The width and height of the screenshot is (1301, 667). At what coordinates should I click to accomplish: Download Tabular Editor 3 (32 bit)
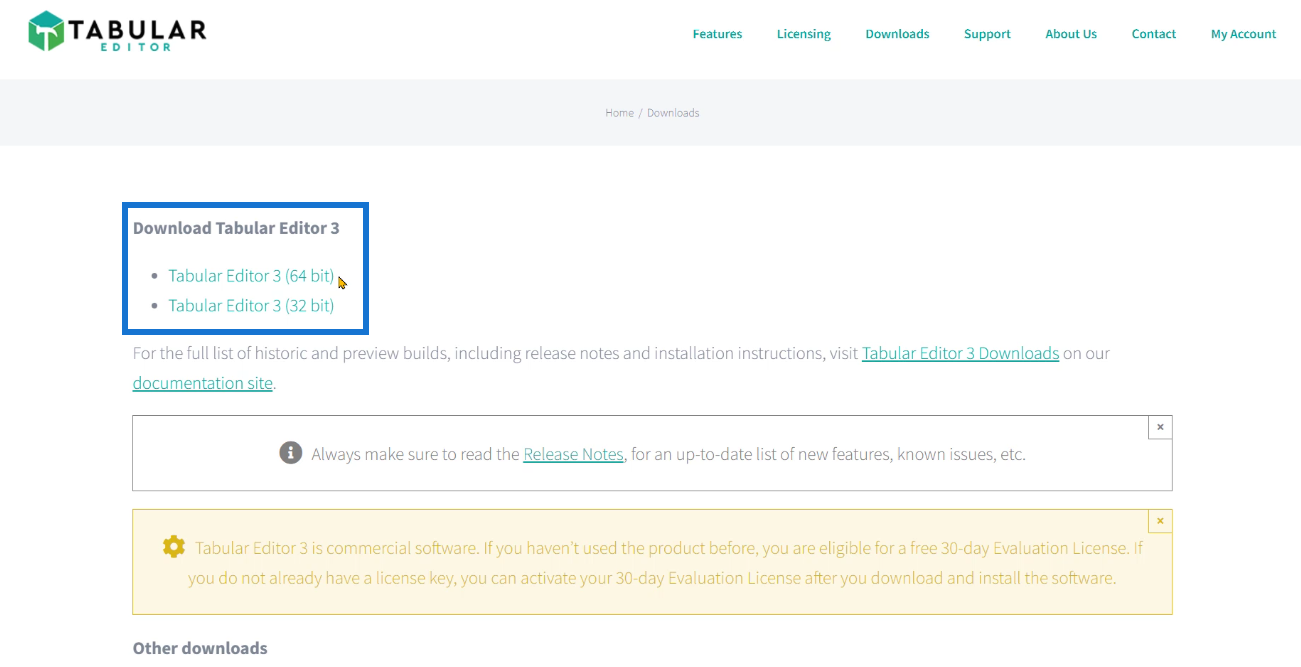coord(251,306)
